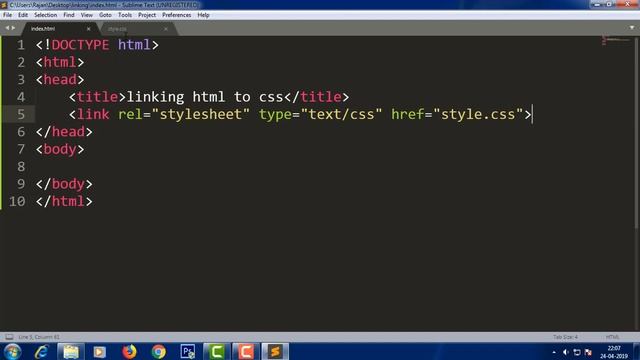Open the File menu
The image size is (640, 360).
[7, 15]
